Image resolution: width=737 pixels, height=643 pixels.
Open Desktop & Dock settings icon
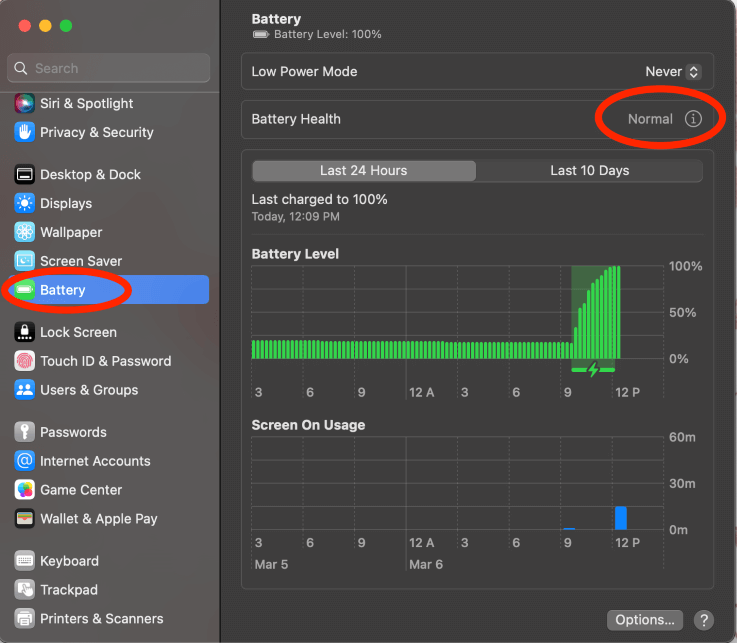coord(25,174)
